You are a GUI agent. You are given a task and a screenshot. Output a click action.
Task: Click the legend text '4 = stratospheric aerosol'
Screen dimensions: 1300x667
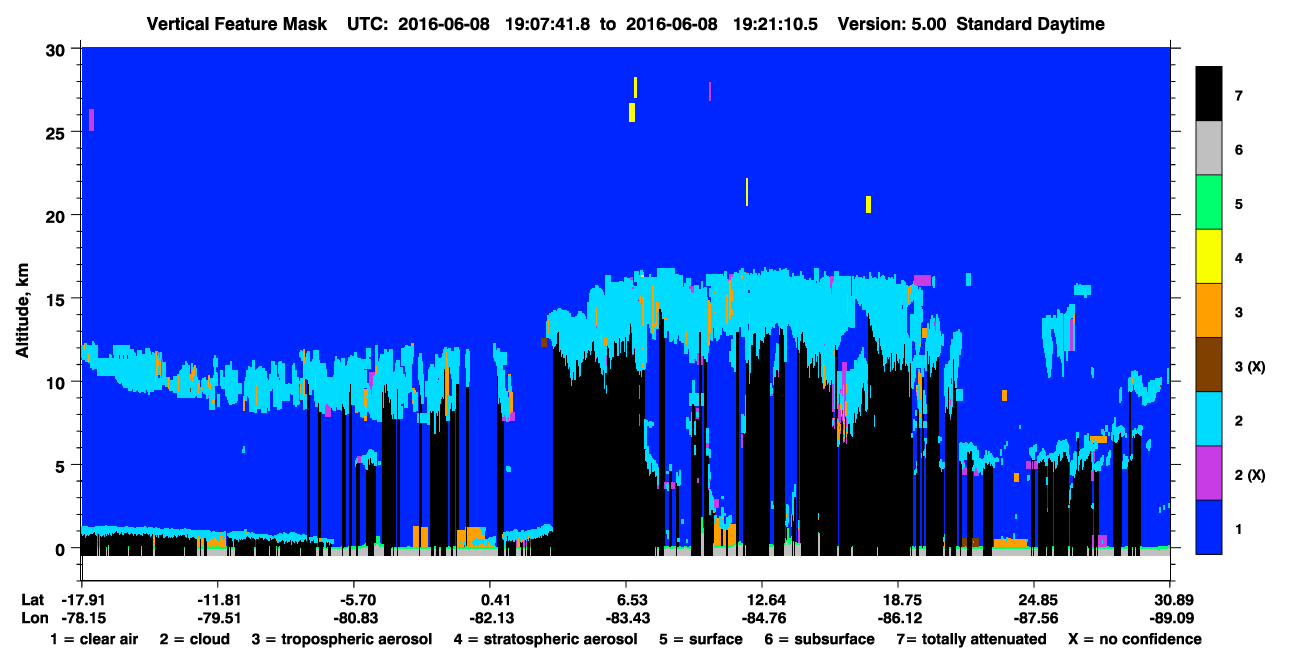pos(545,639)
